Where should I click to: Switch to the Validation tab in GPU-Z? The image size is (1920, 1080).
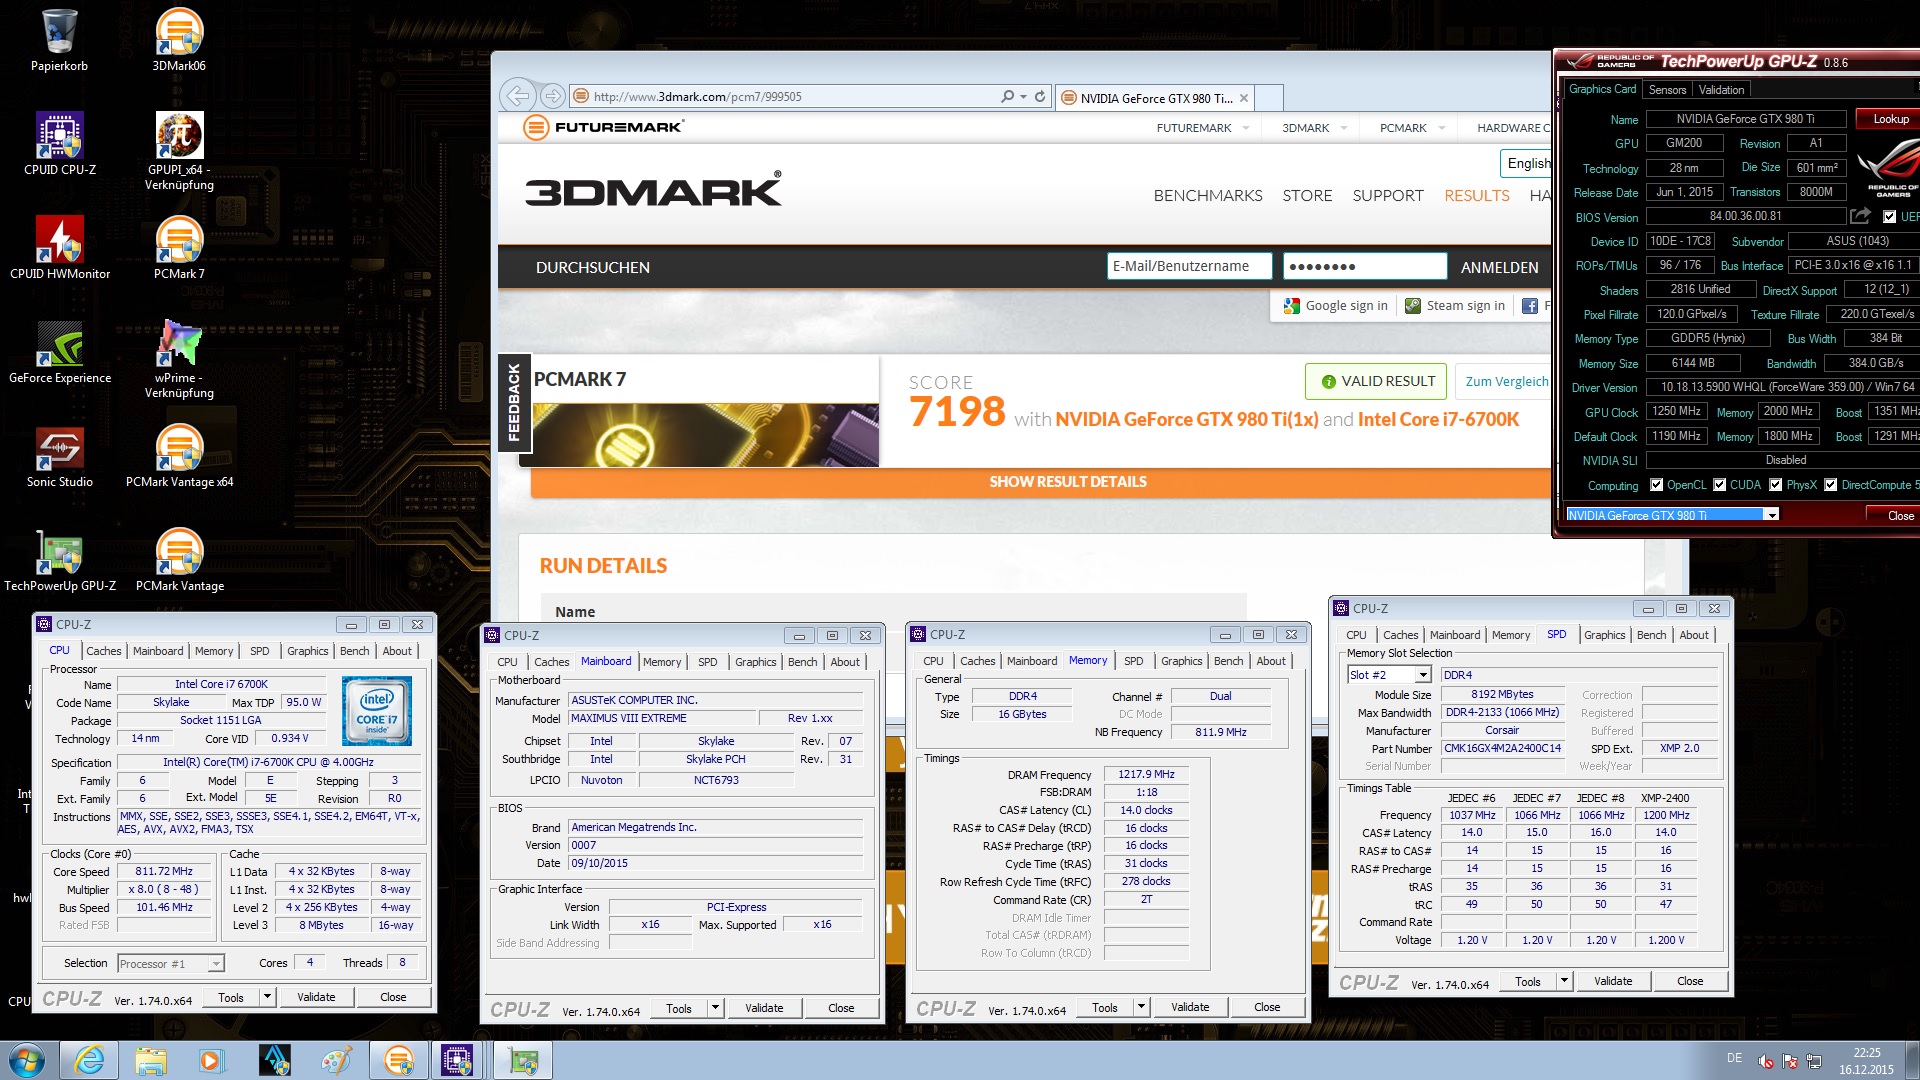pyautogui.click(x=1721, y=90)
